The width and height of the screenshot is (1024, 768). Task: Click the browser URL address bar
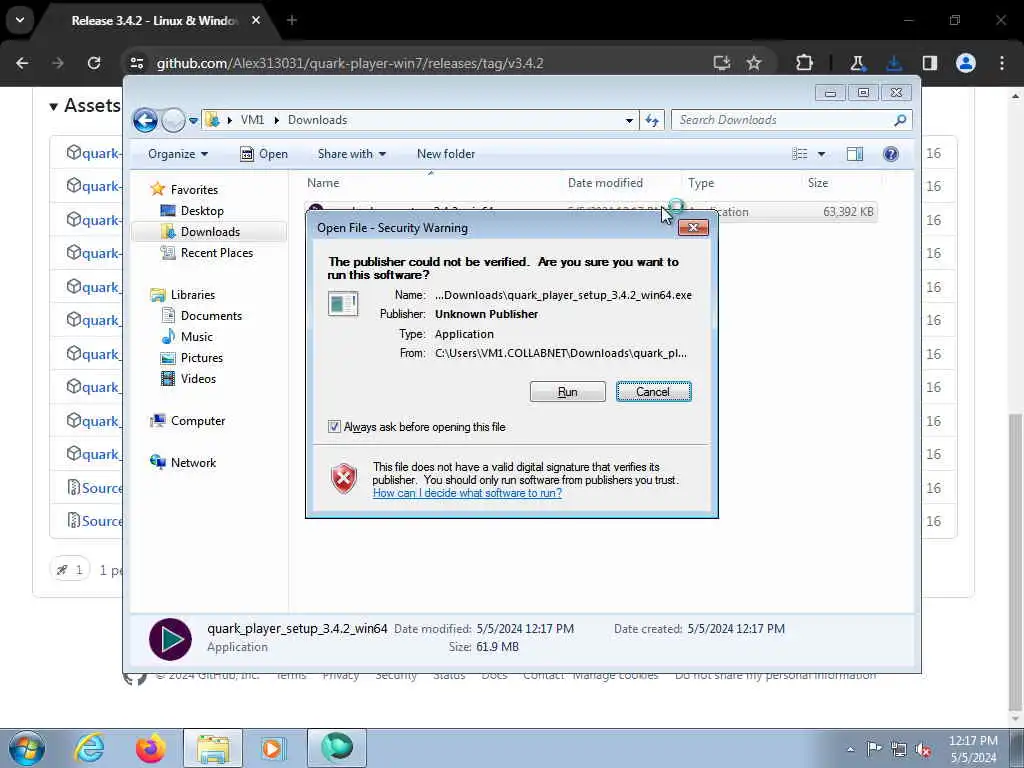pos(418,63)
